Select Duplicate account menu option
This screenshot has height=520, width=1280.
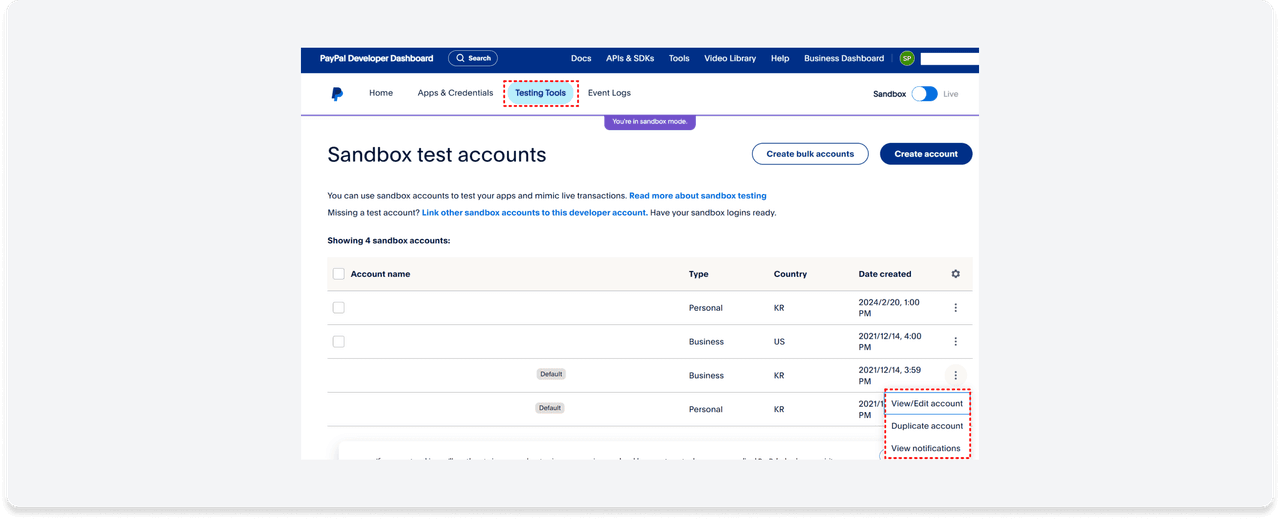tap(927, 426)
